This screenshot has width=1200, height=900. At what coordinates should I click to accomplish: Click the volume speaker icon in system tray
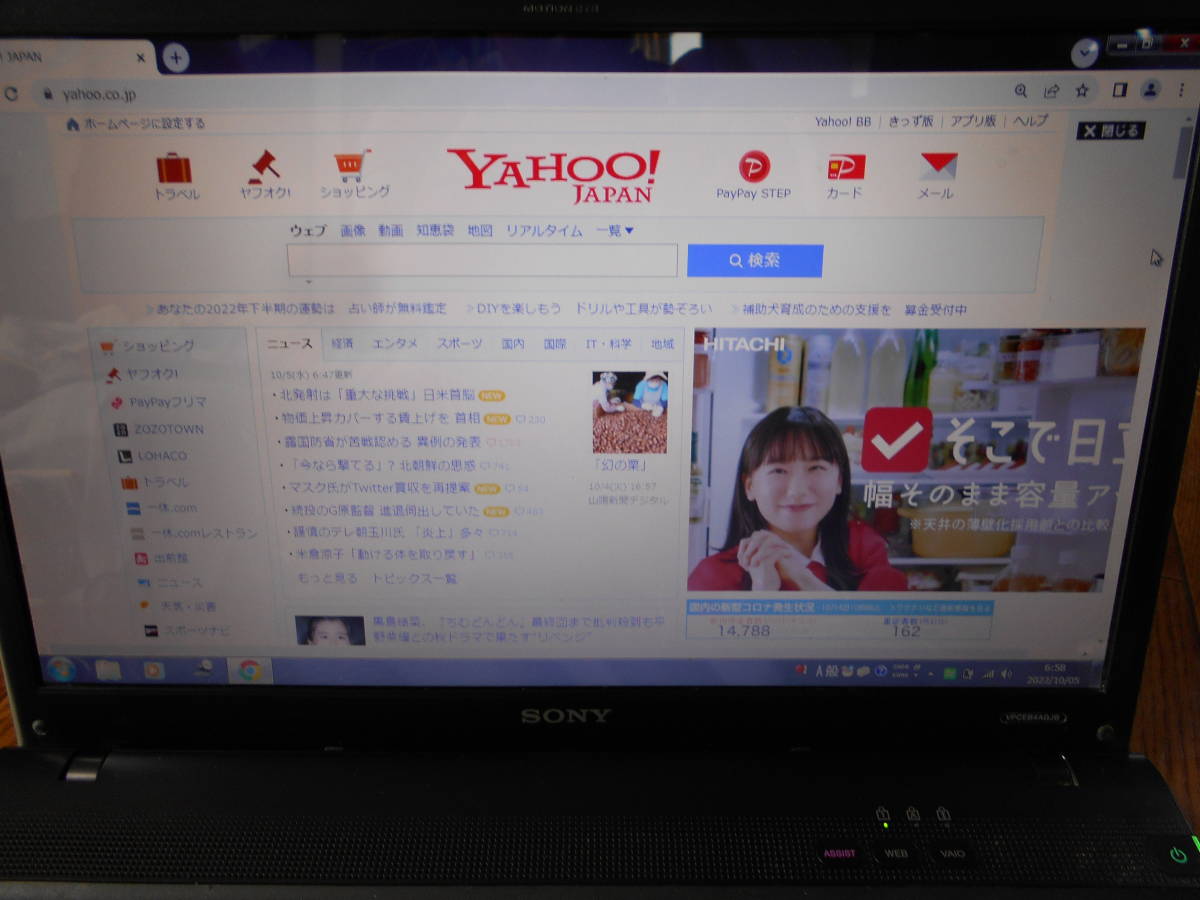pyautogui.click(x=1005, y=674)
